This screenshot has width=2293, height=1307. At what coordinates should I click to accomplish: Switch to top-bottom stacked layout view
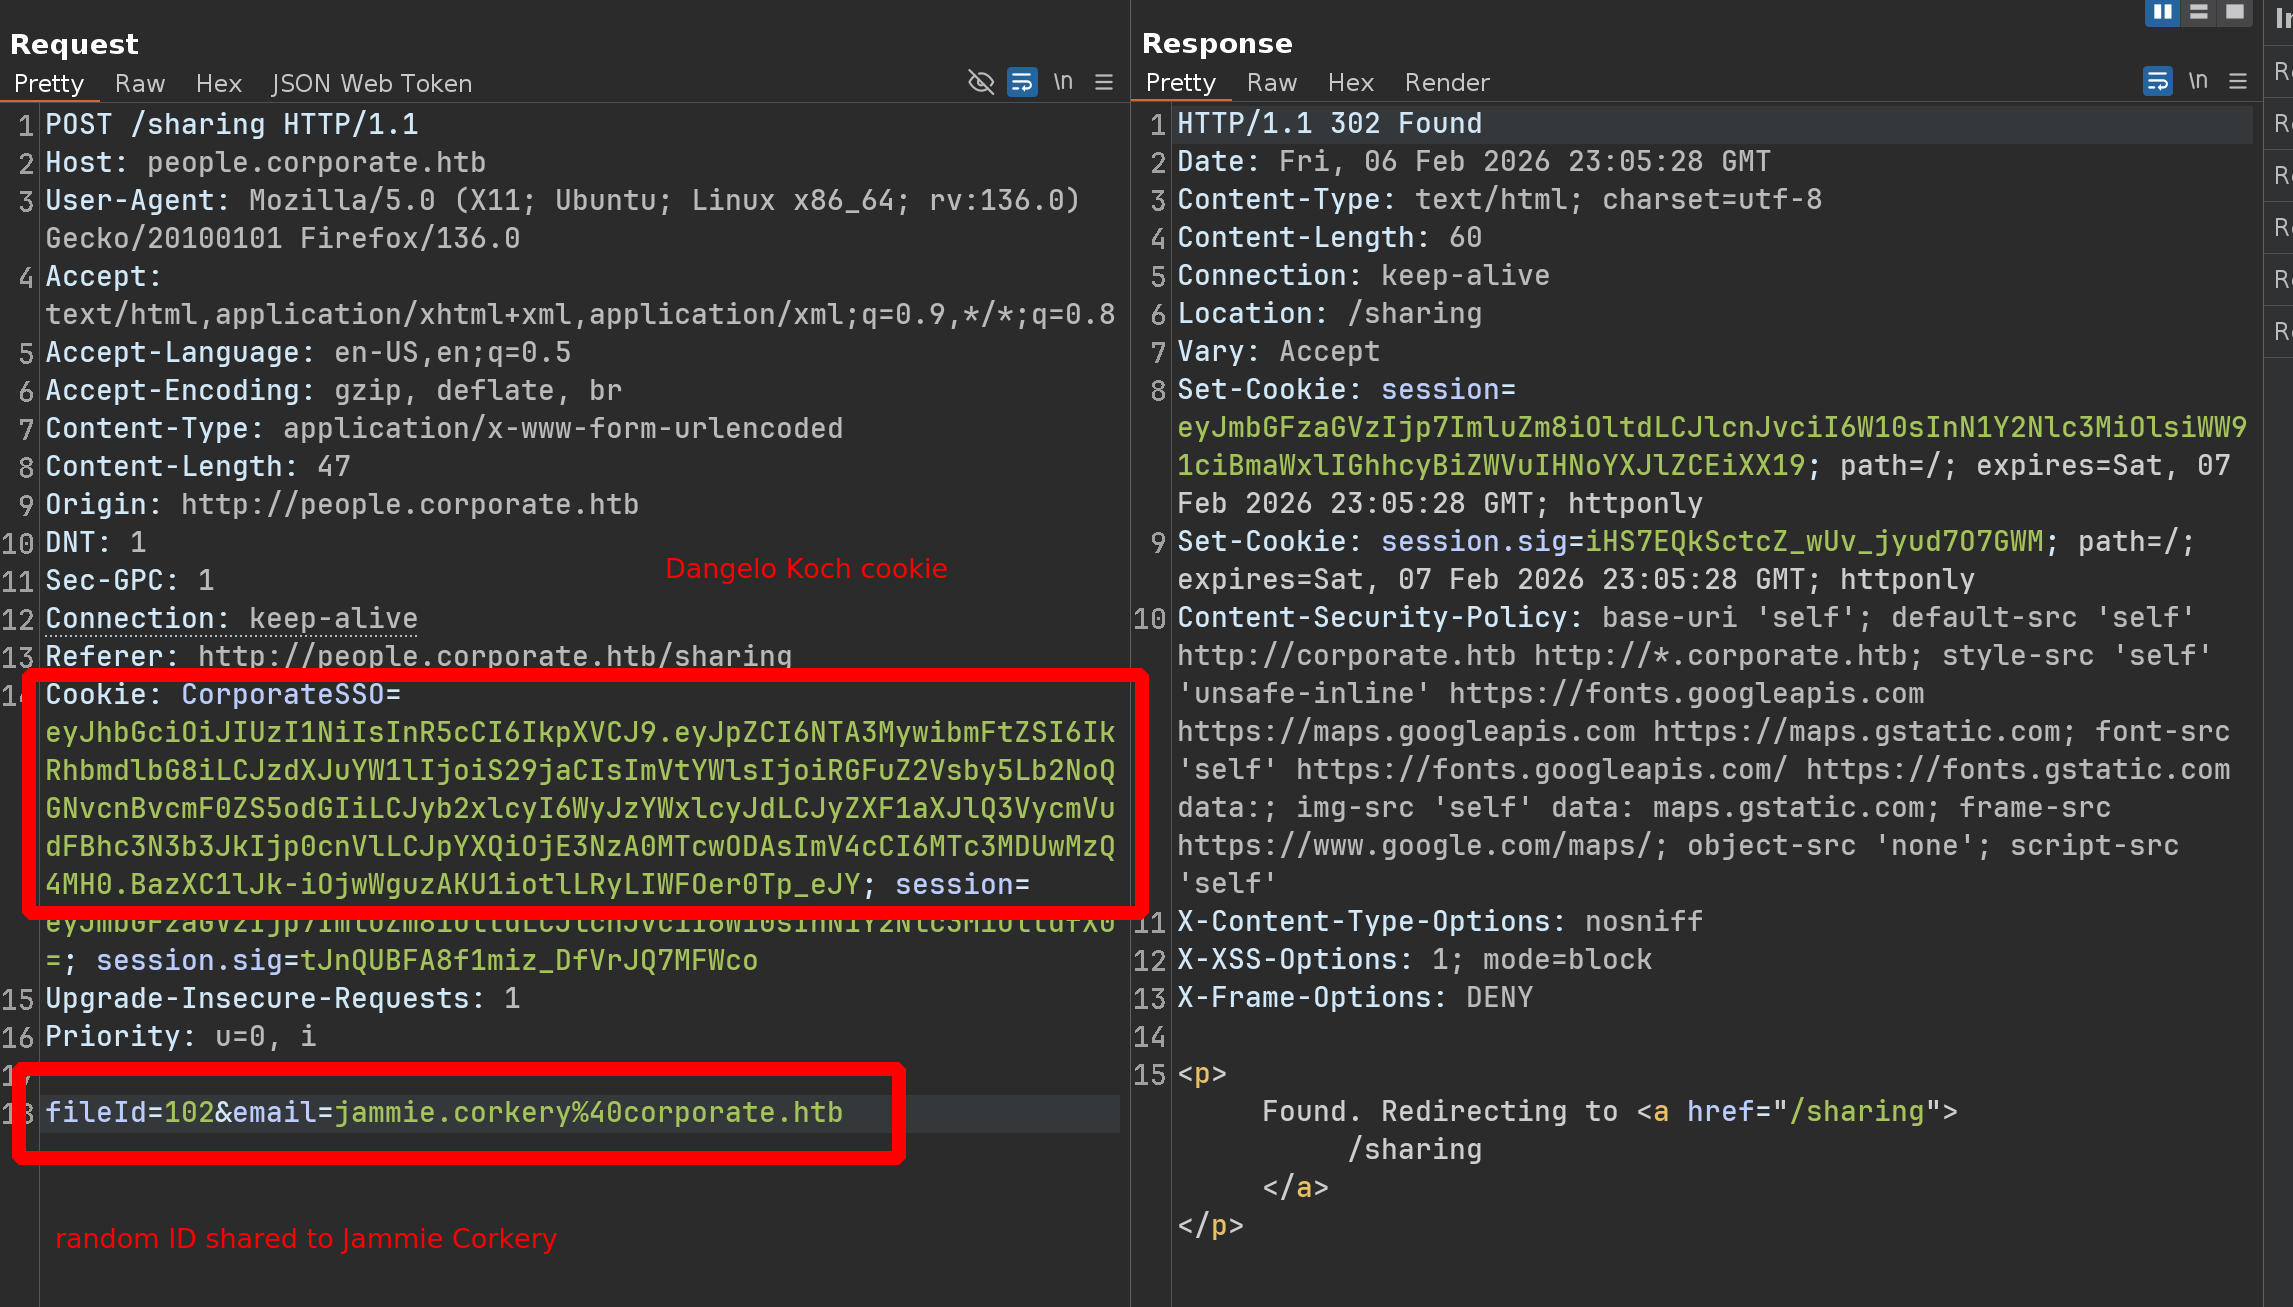pos(2199,12)
